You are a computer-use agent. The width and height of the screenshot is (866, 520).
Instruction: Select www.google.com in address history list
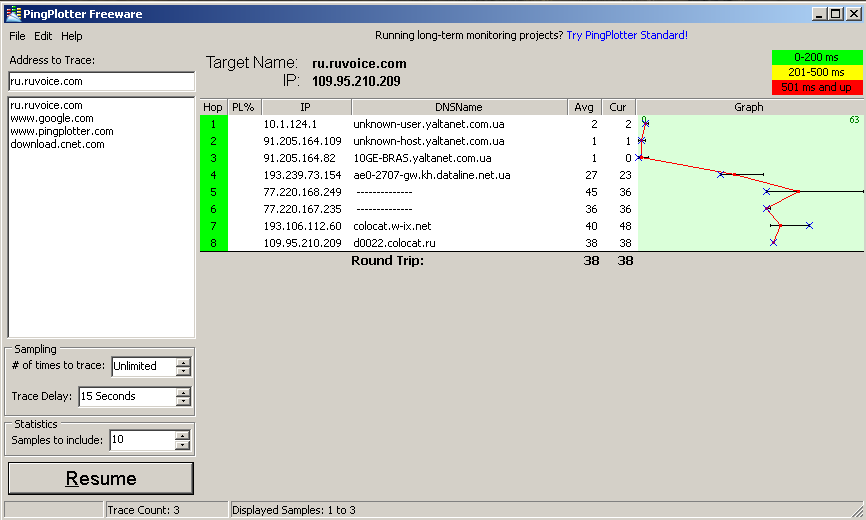click(x=52, y=118)
